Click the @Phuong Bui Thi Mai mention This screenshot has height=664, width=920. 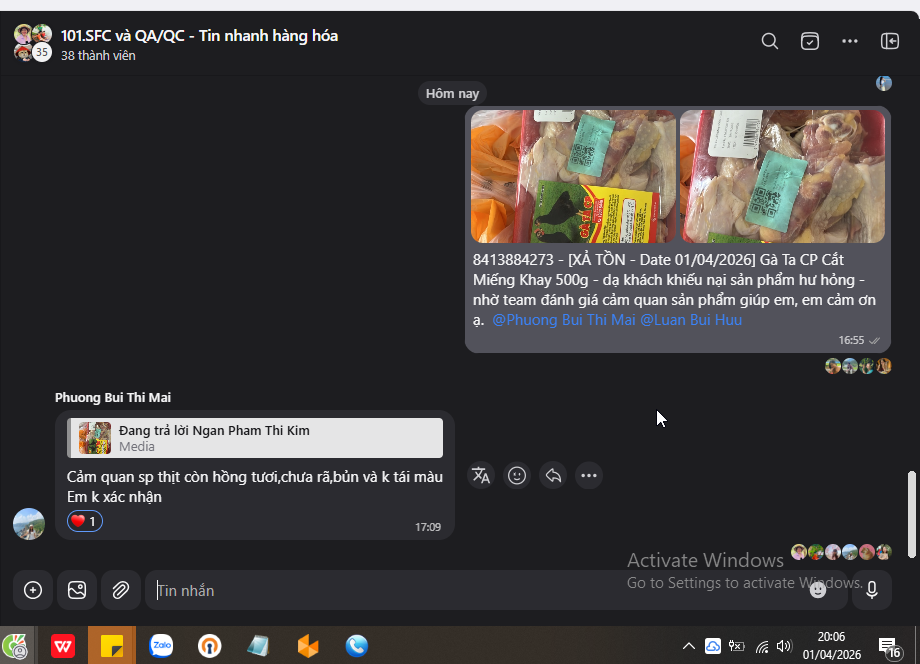563,320
